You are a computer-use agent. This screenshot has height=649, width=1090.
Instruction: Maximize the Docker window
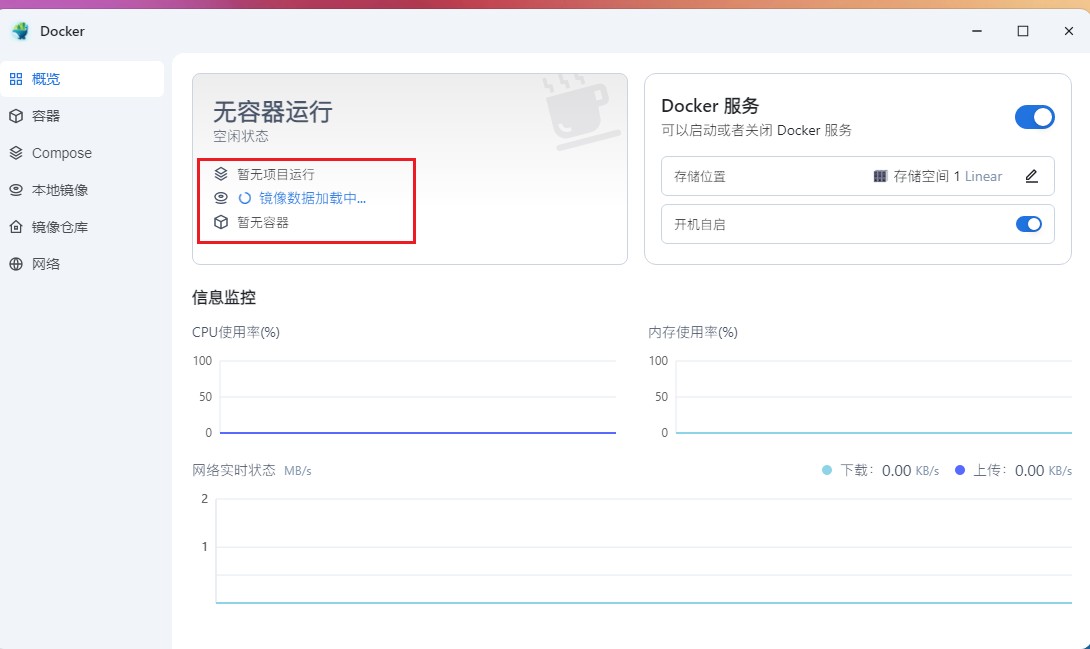pyautogui.click(x=1023, y=31)
